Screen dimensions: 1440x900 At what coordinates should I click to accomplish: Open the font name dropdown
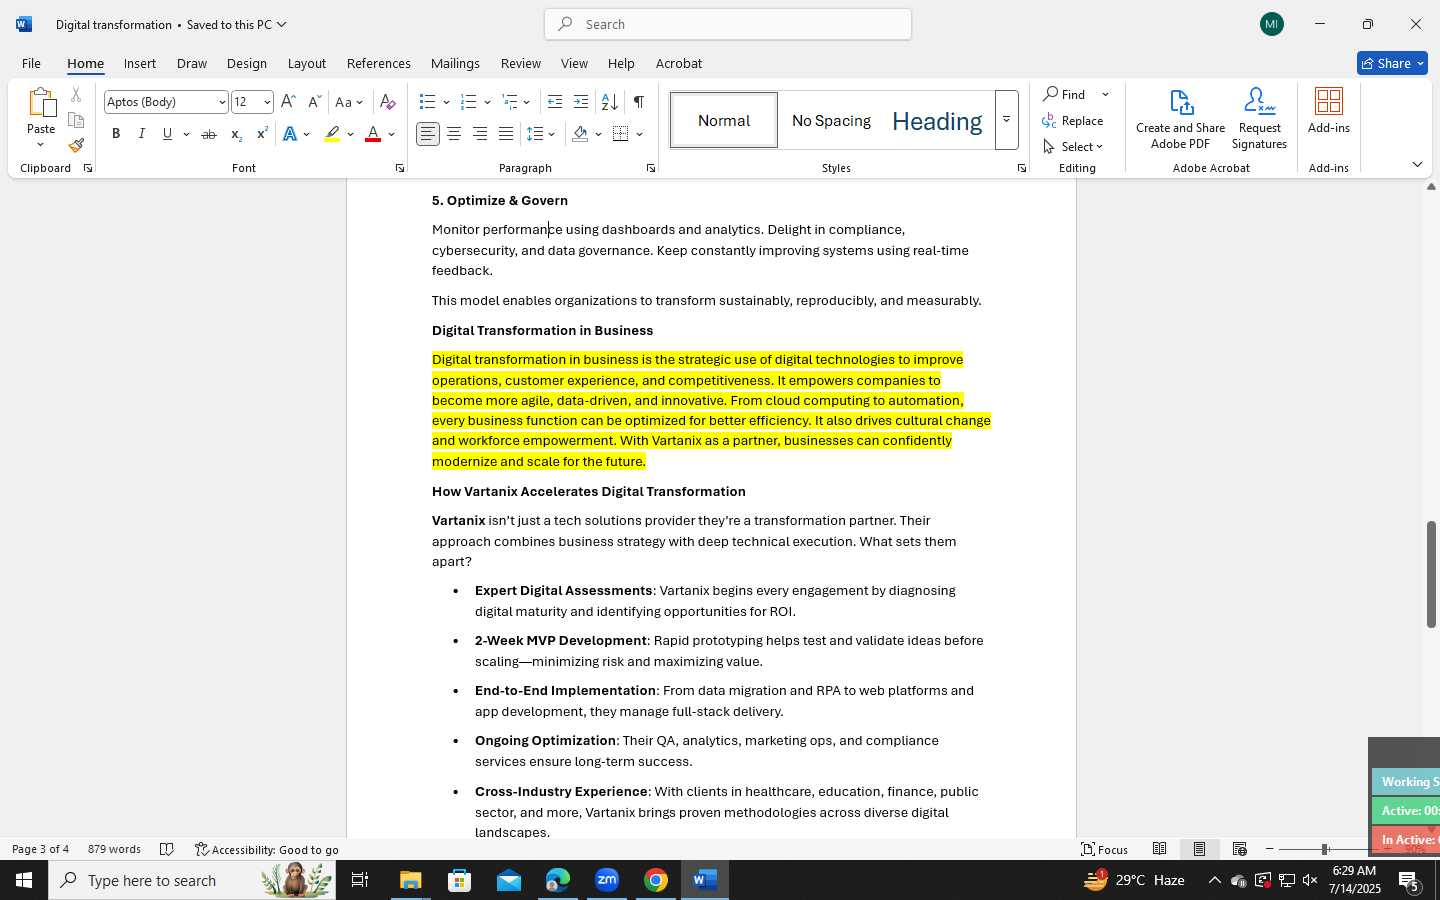click(x=222, y=102)
